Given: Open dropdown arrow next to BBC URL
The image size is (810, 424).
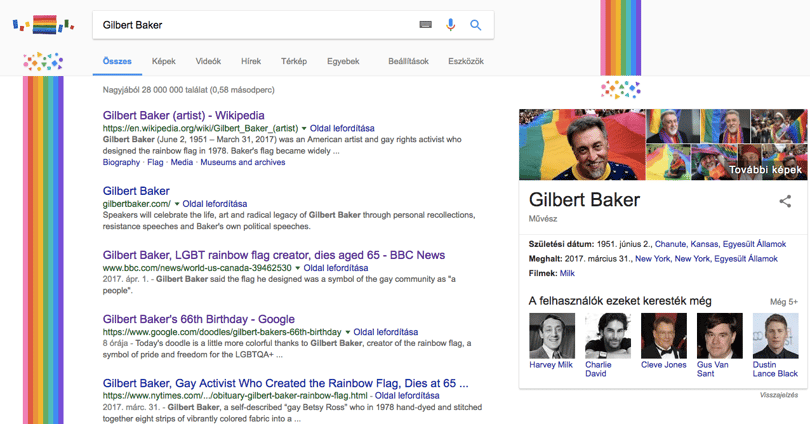Looking at the screenshot, I should pyautogui.click(x=297, y=268).
